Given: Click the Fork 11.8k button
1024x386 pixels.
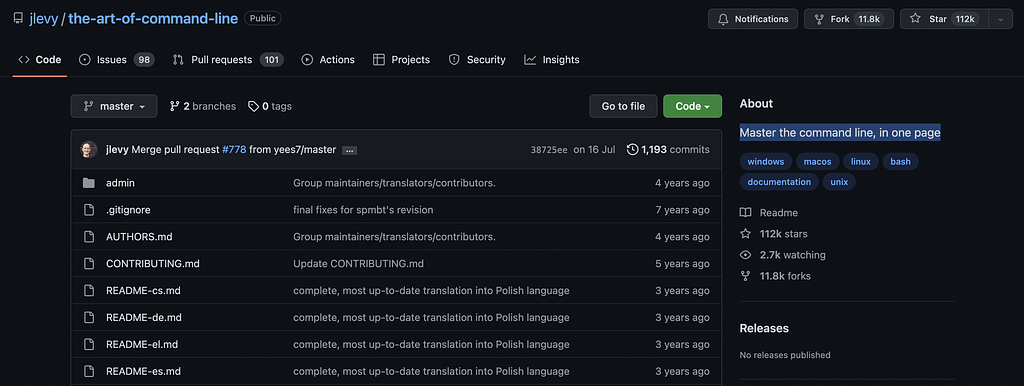Looking at the screenshot, I should coord(849,19).
